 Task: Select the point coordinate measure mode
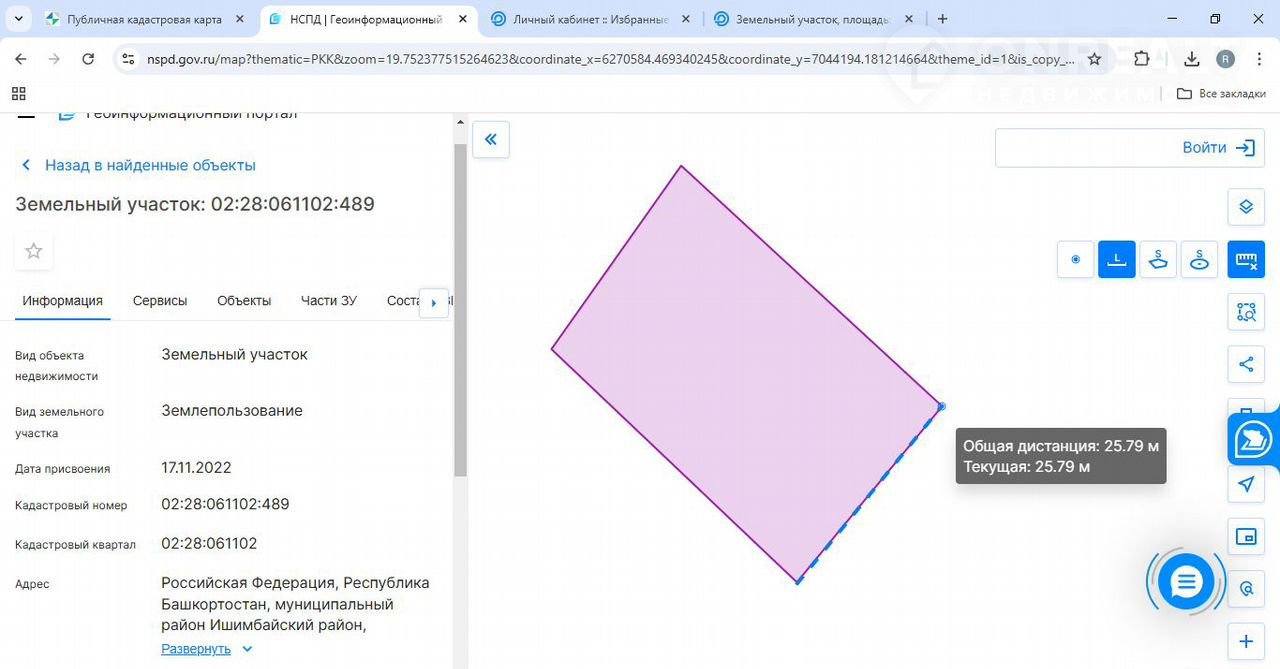pos(1076,260)
